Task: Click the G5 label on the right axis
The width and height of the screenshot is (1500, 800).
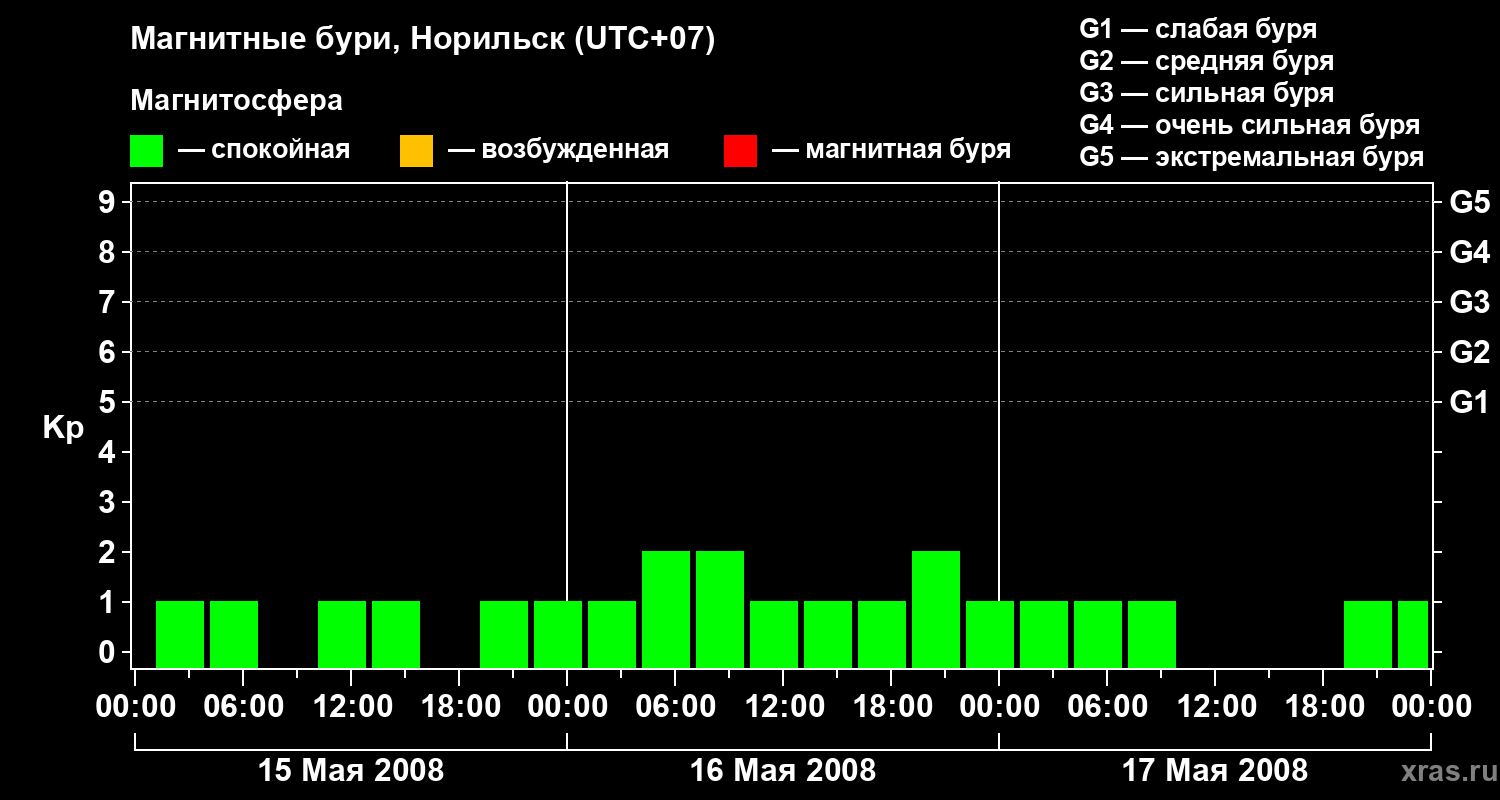Action: click(x=1469, y=202)
